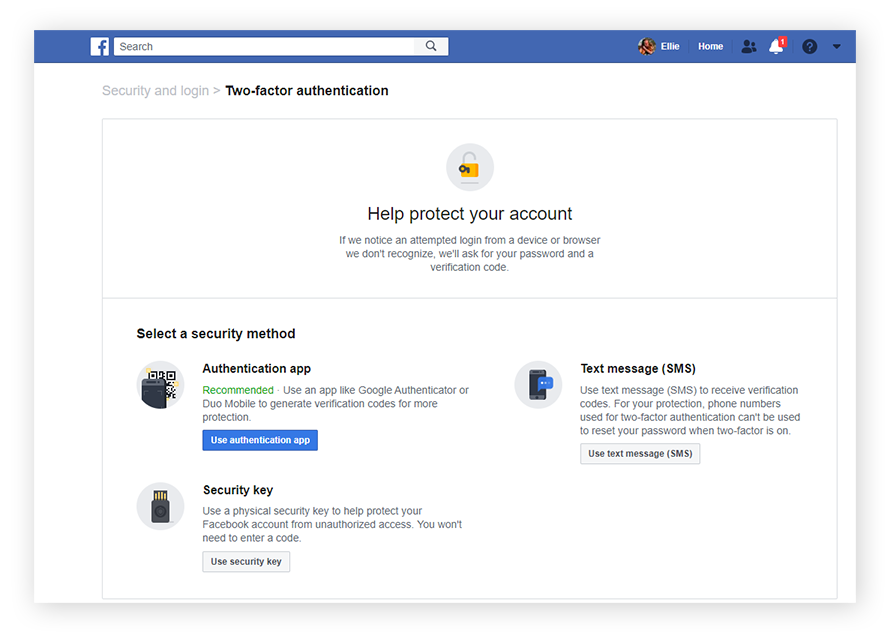Click the Use security key button
The width and height of the screenshot is (890, 636).
pos(246,561)
